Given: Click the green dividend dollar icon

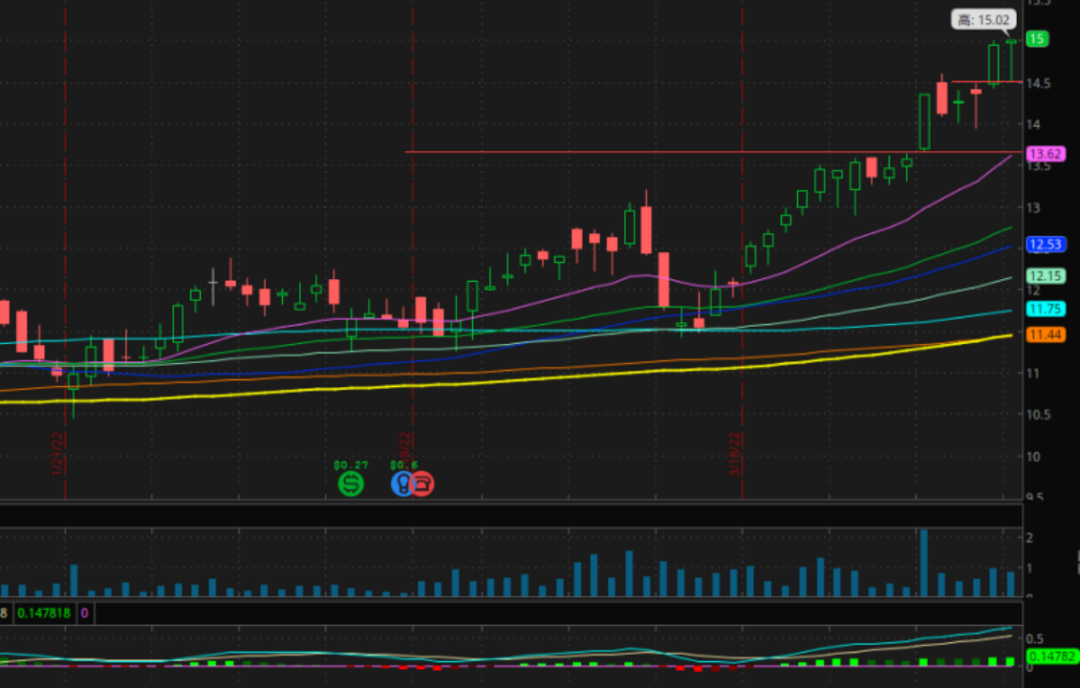Looking at the screenshot, I should click(x=351, y=484).
